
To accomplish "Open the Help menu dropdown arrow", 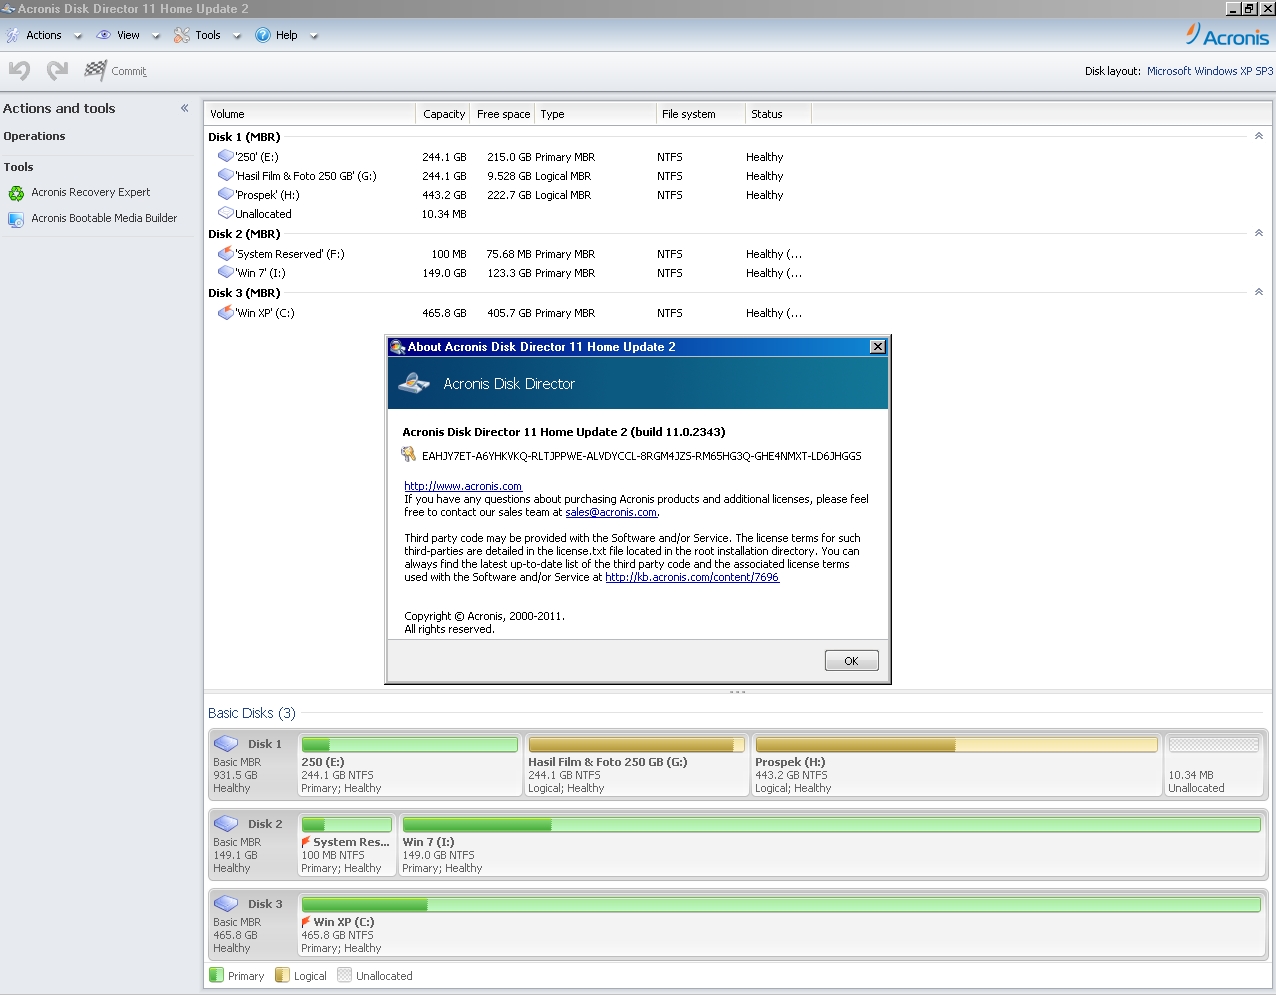I will [x=314, y=36].
